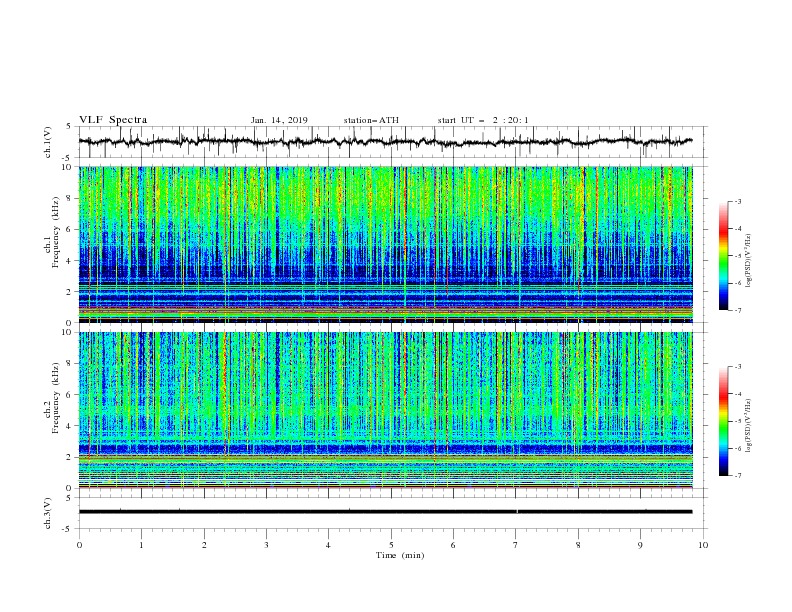Viewport: 792px width, 612px height.
Task: Click the 'ch.1(V)' waveform axis label
Action: (x=48, y=142)
